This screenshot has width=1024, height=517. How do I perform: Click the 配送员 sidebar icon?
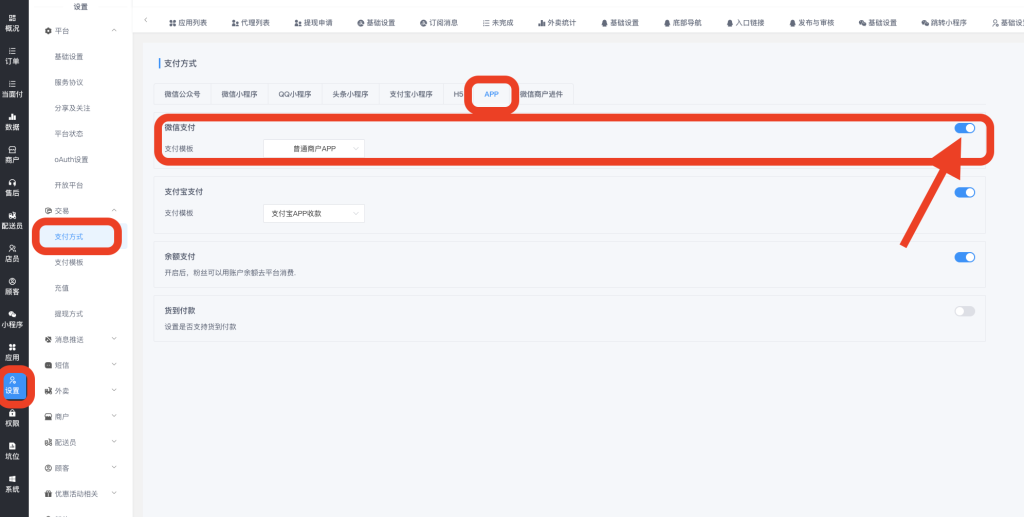click(x=12, y=220)
